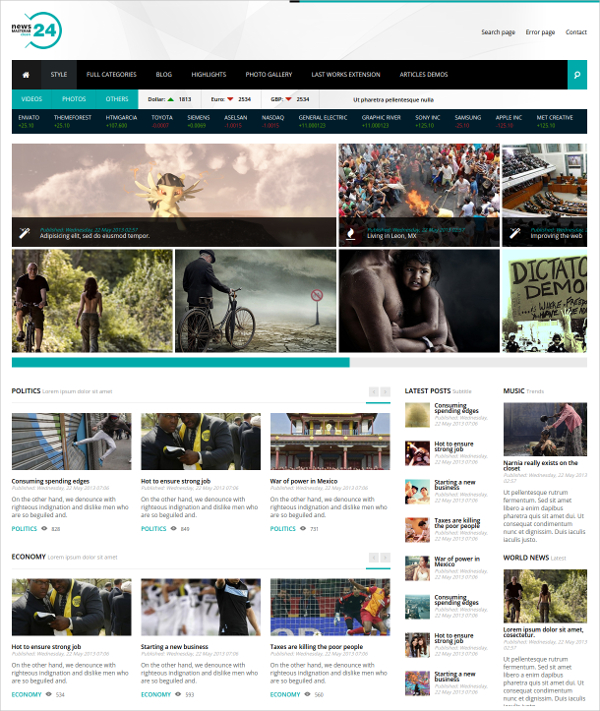Switch to the PHOTOS tab

point(74,99)
